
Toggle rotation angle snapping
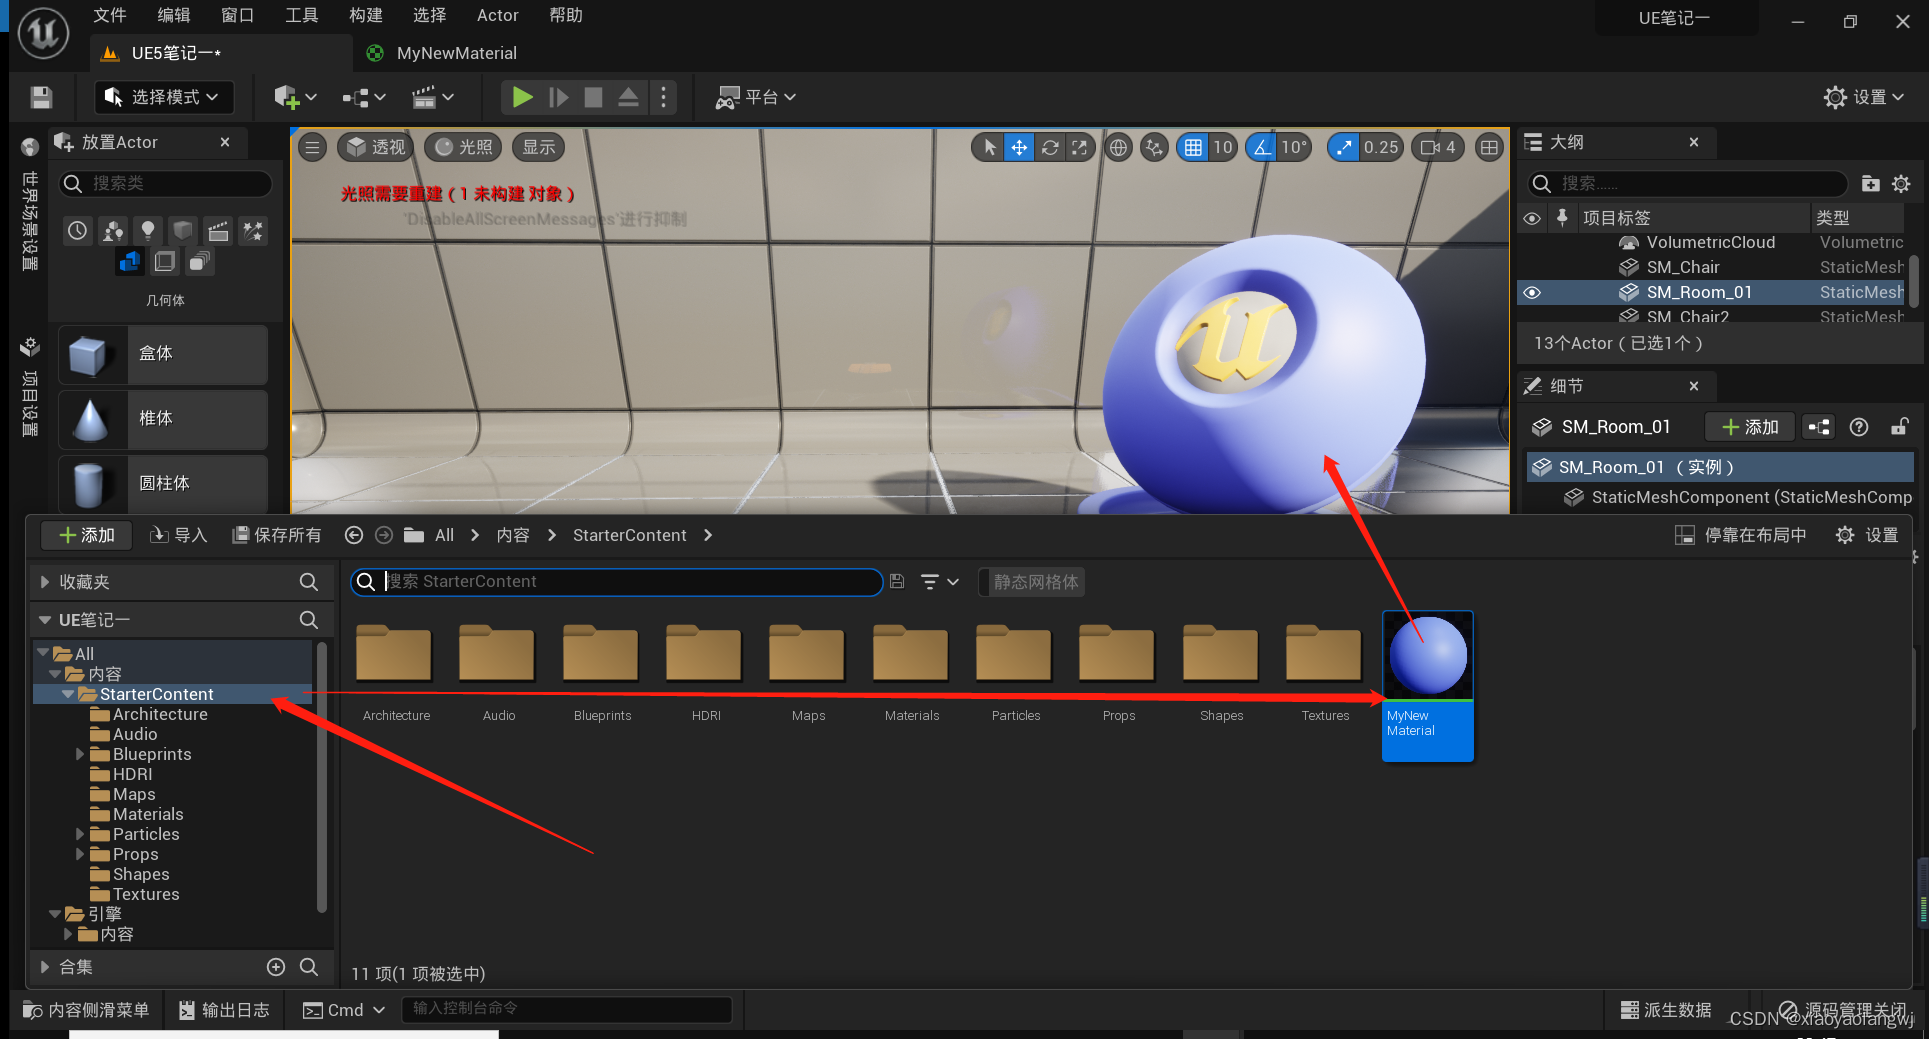click(x=1262, y=148)
